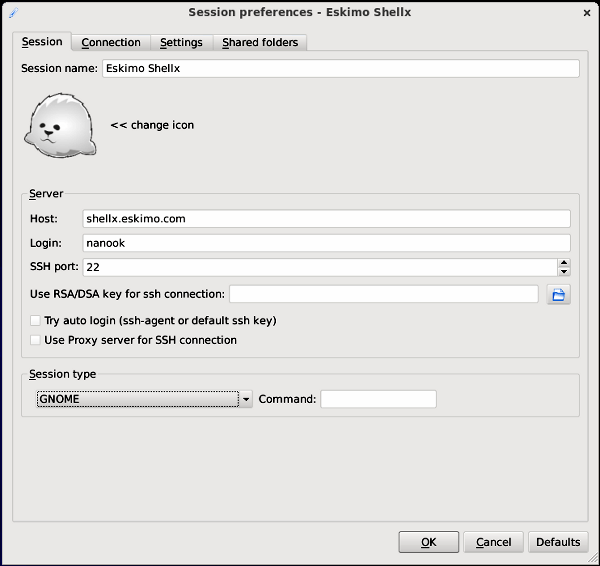
Task: Click the '<< change icon' label
Action: pyautogui.click(x=152, y=125)
